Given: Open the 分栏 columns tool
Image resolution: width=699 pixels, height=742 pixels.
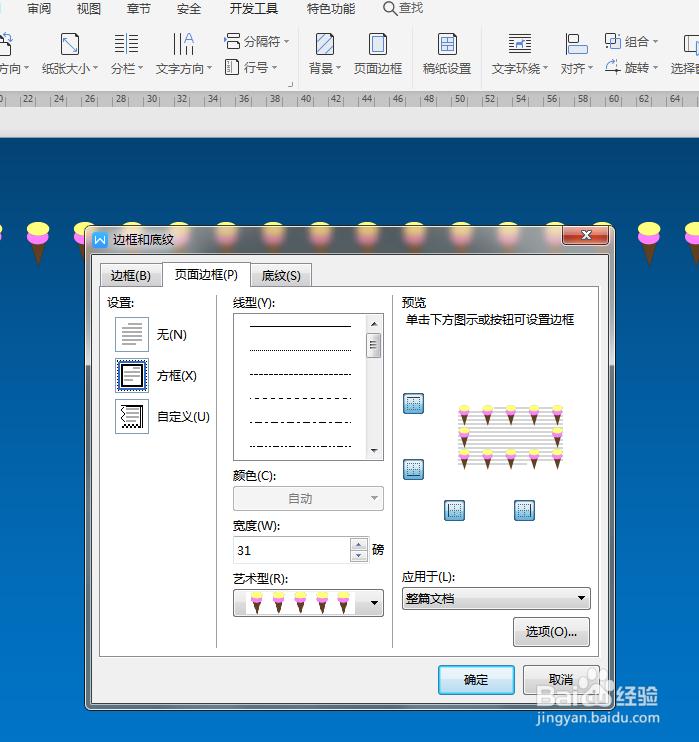Looking at the screenshot, I should coord(126,53).
